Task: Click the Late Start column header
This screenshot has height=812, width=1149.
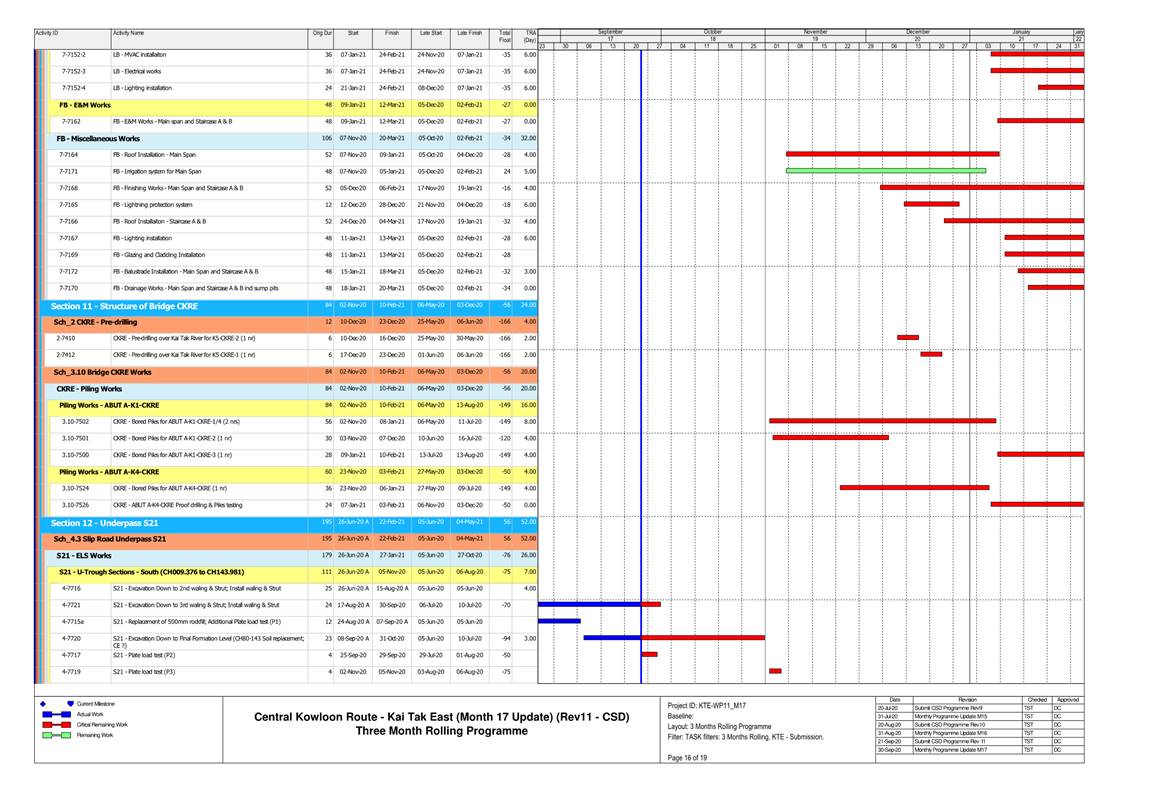Action: coord(430,34)
